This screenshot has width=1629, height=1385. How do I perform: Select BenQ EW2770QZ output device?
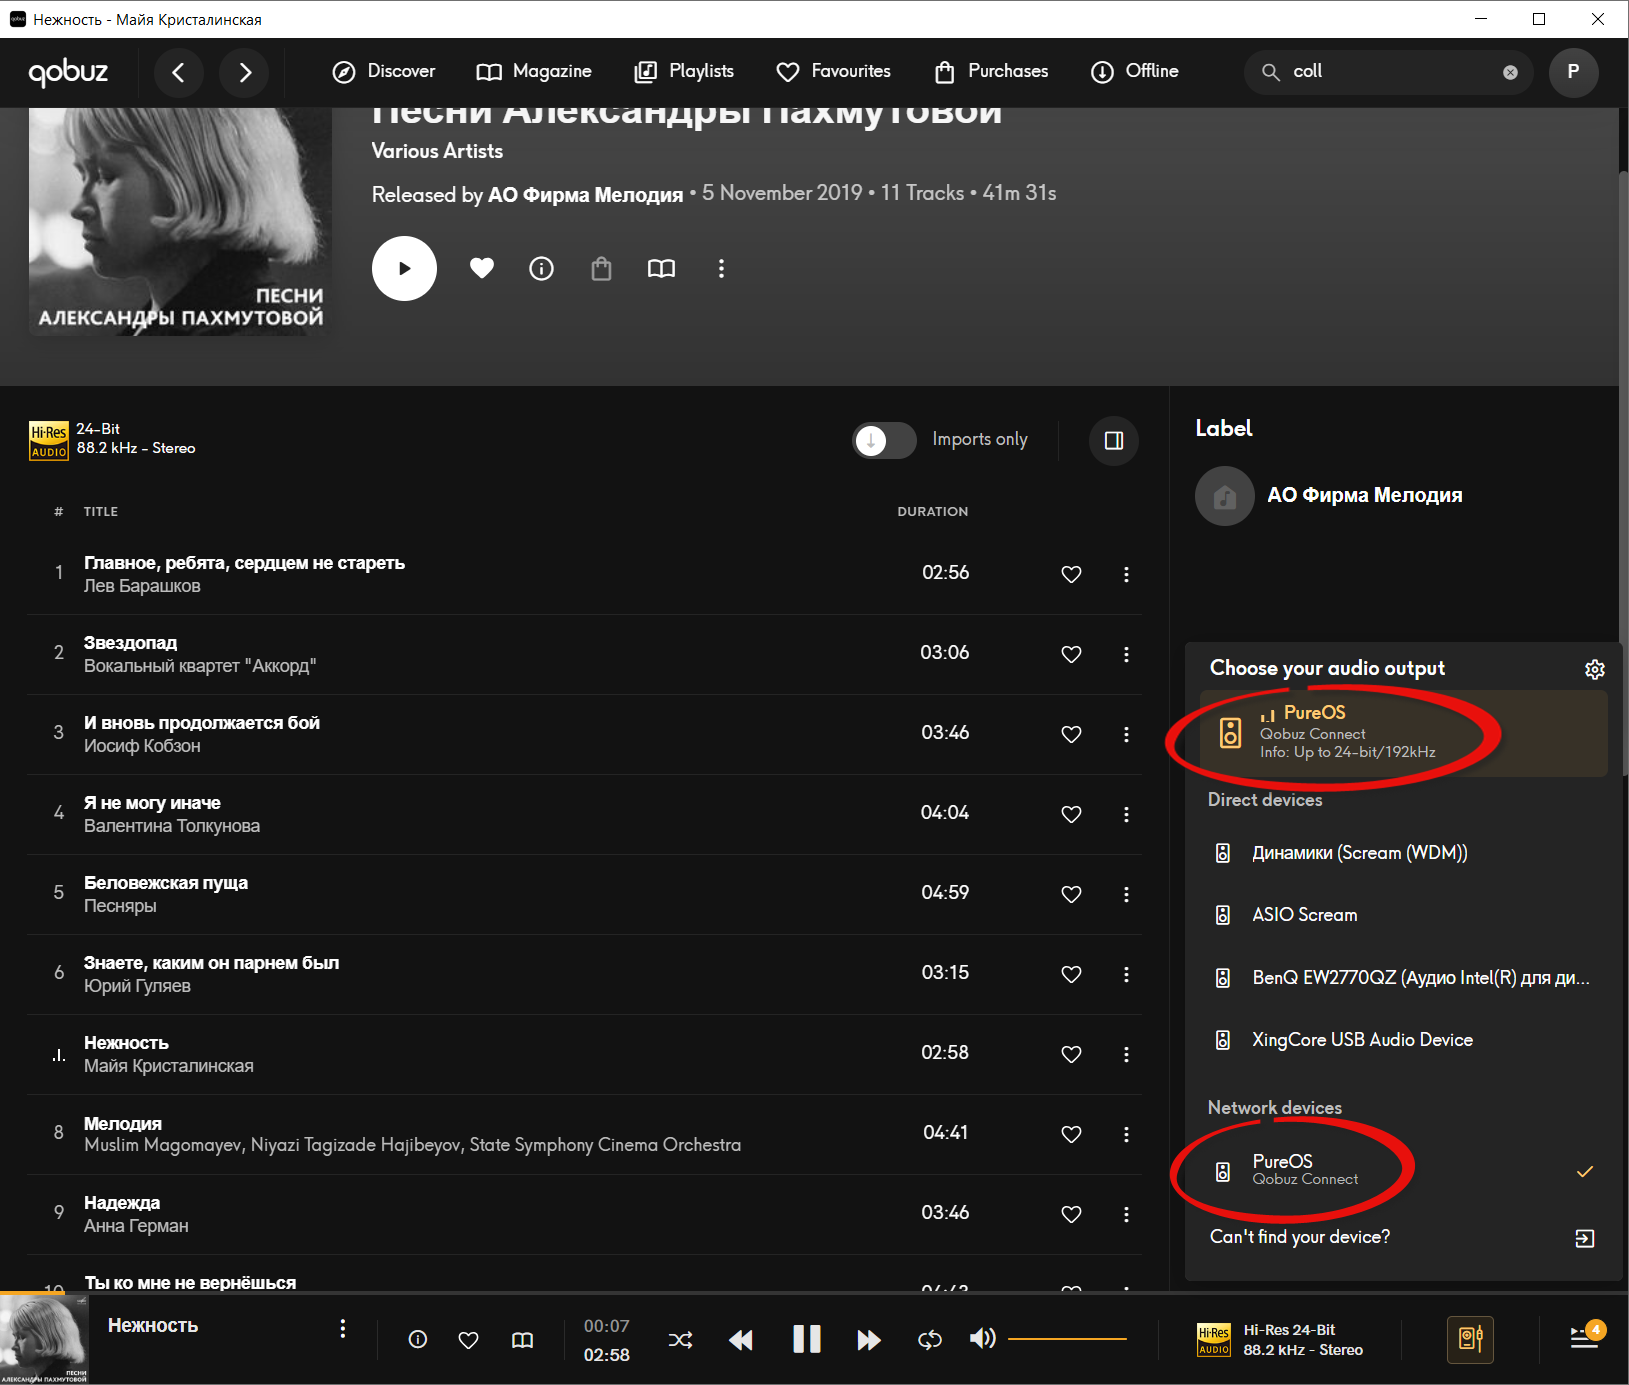[x=1403, y=978]
